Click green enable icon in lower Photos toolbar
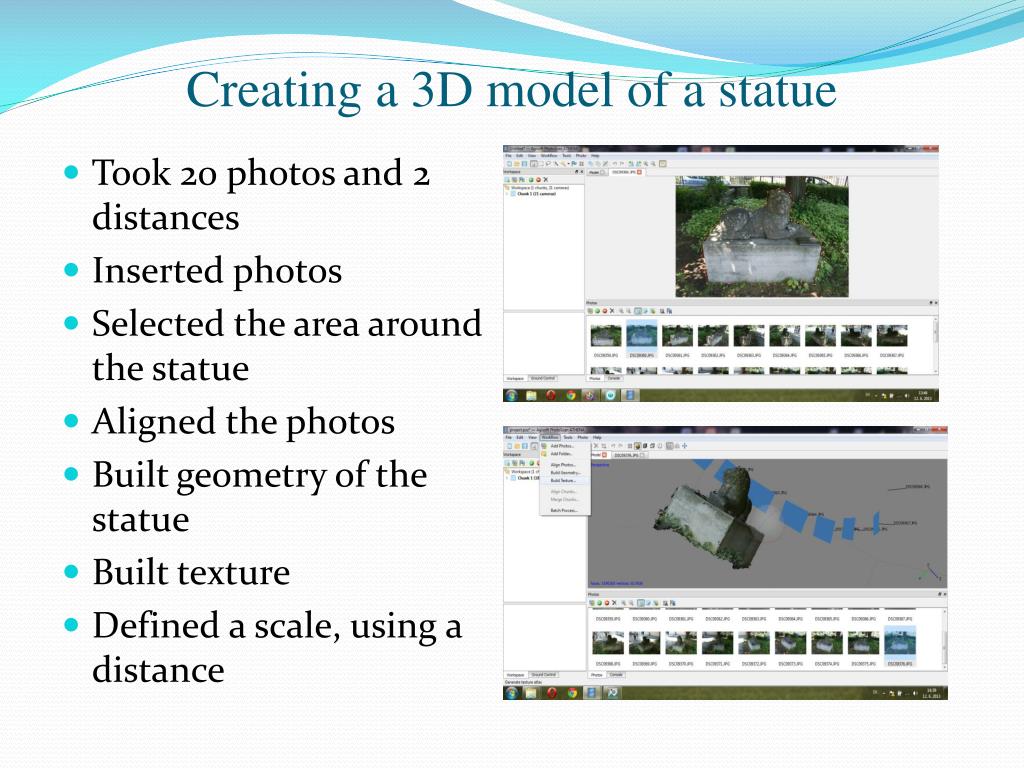 click(598, 603)
